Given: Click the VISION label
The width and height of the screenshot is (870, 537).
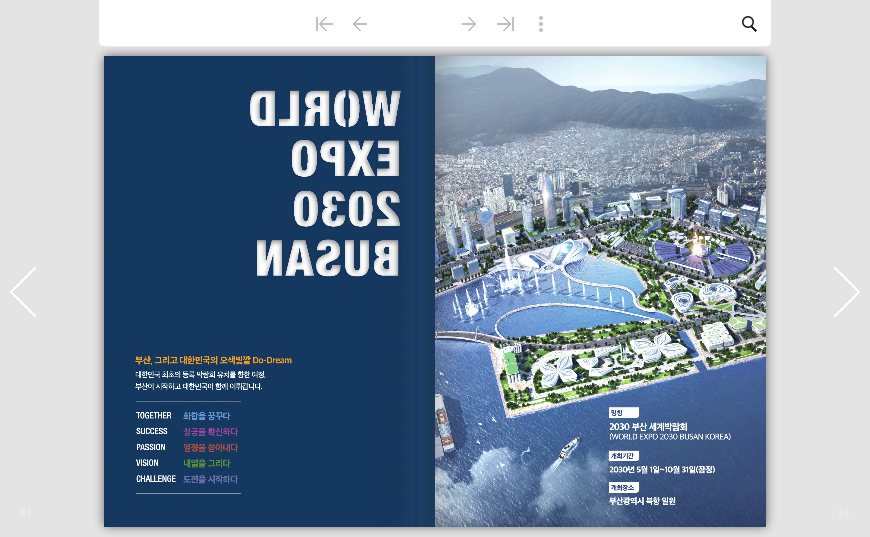Looking at the screenshot, I should pos(147,463).
